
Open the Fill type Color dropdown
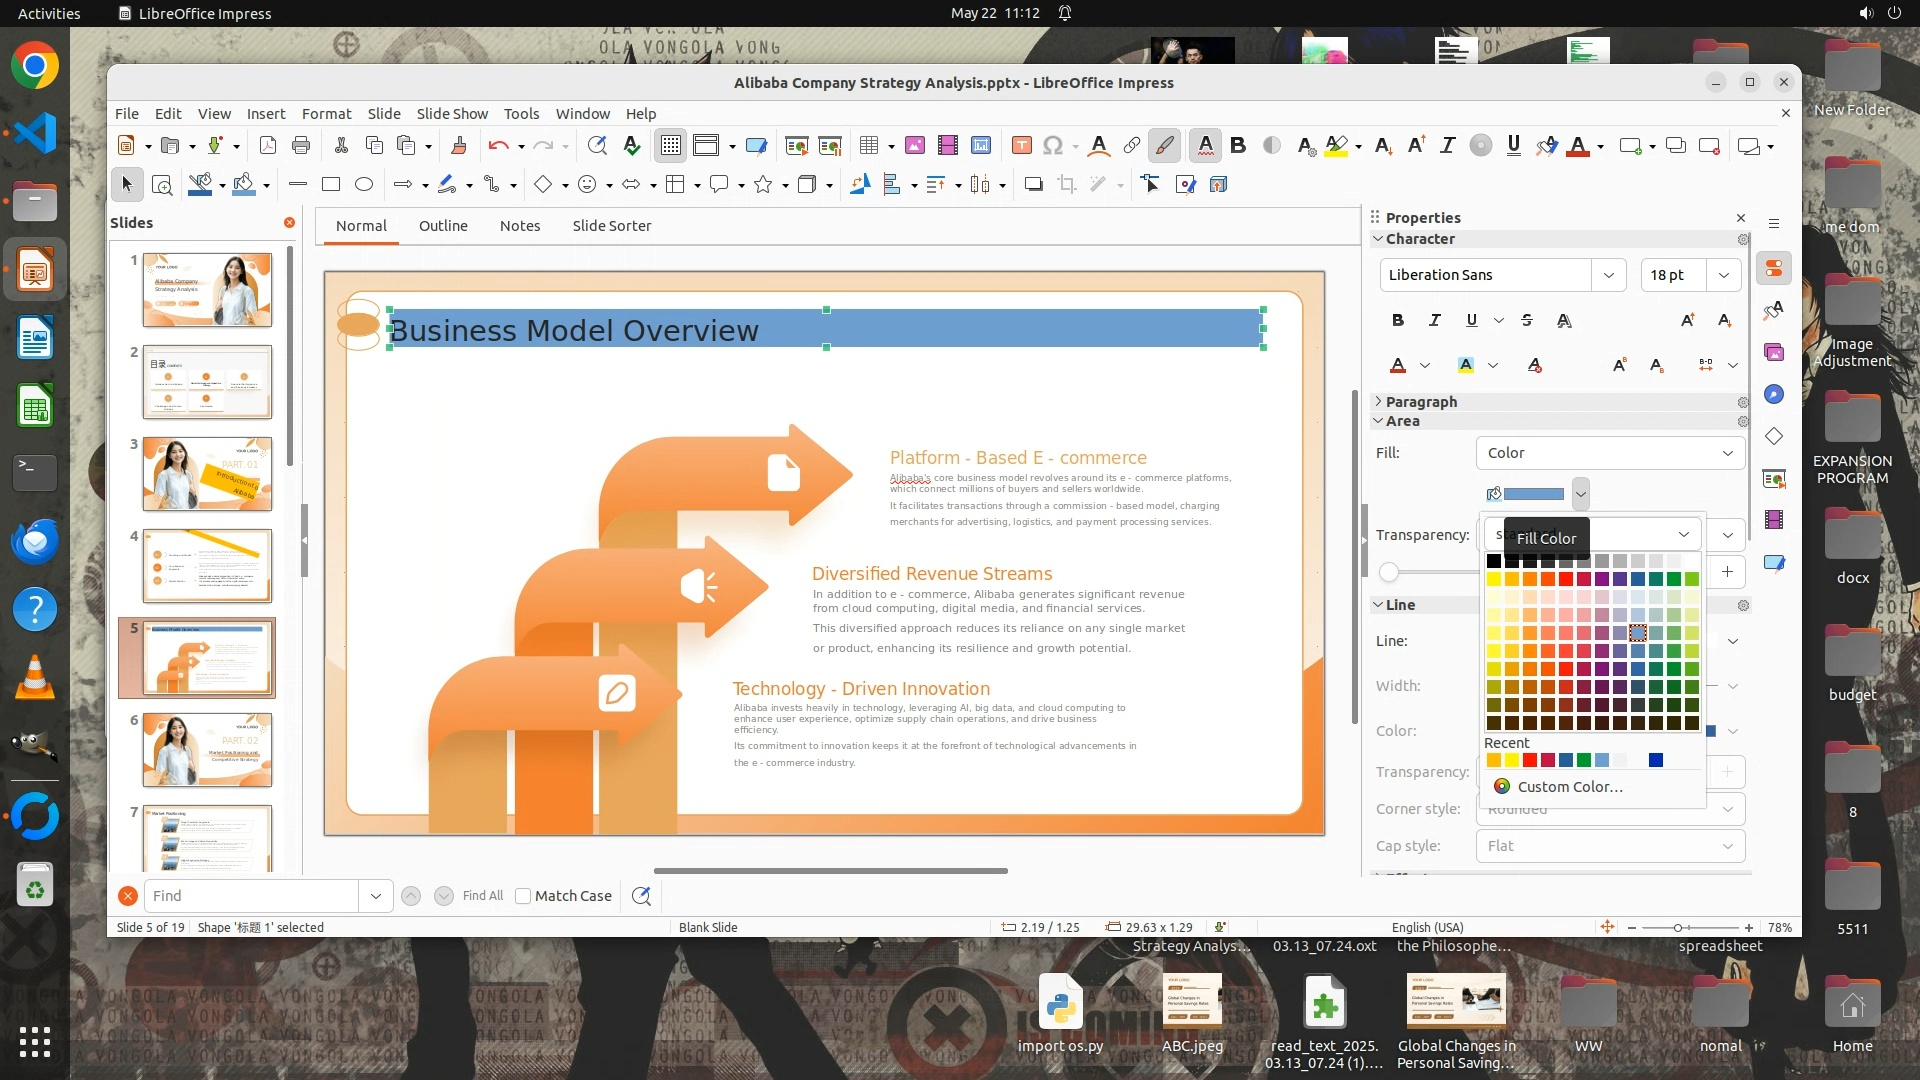point(1610,453)
